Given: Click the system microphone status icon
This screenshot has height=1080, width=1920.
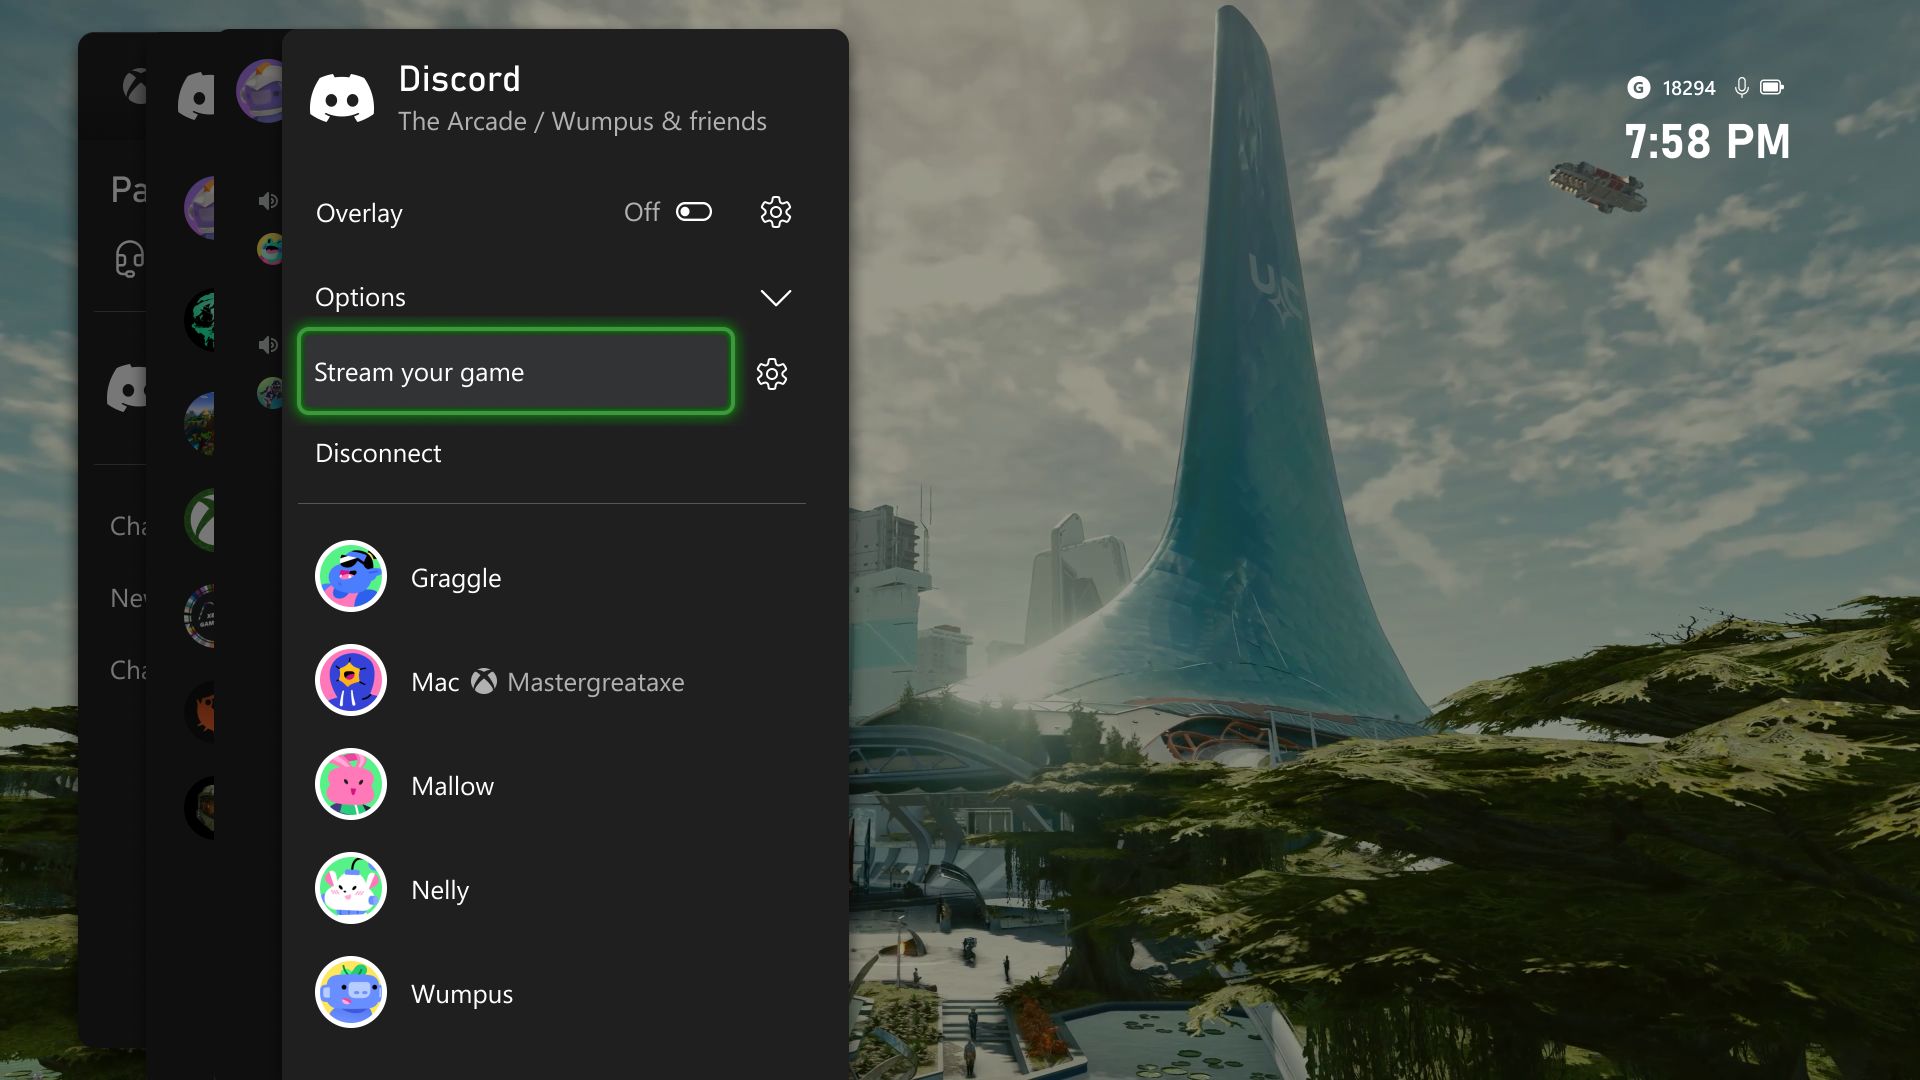Looking at the screenshot, I should tap(1743, 87).
